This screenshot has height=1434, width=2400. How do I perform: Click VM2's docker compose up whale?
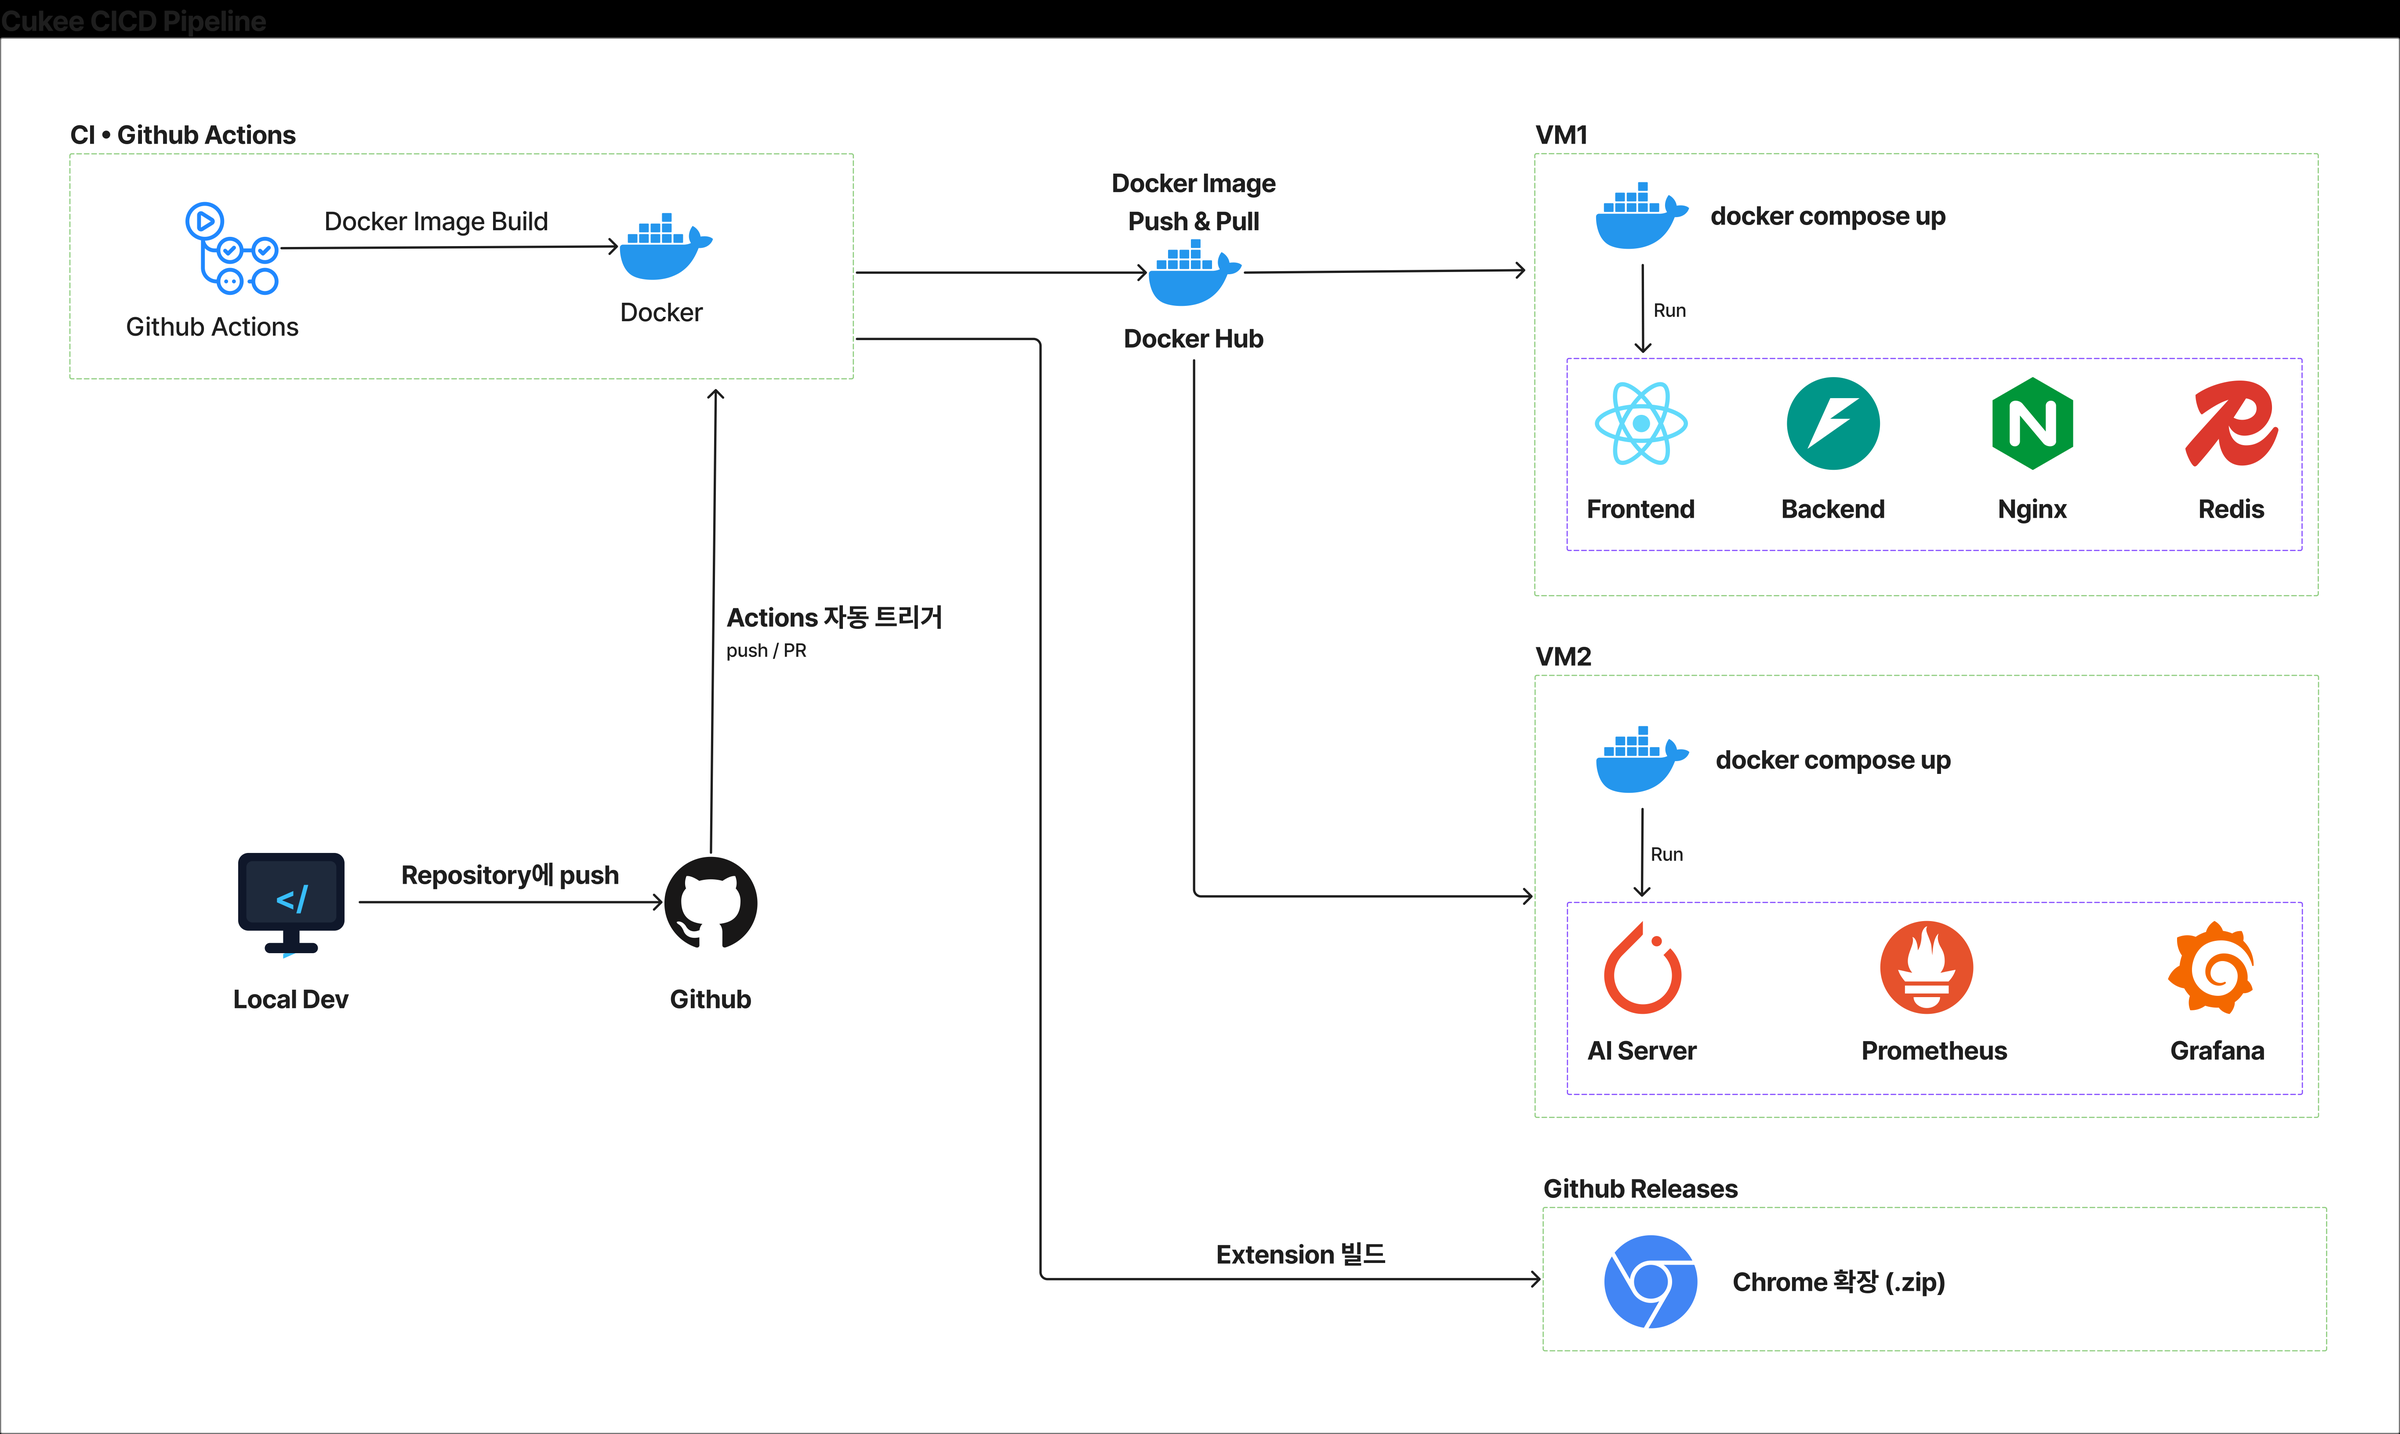coord(1642,759)
